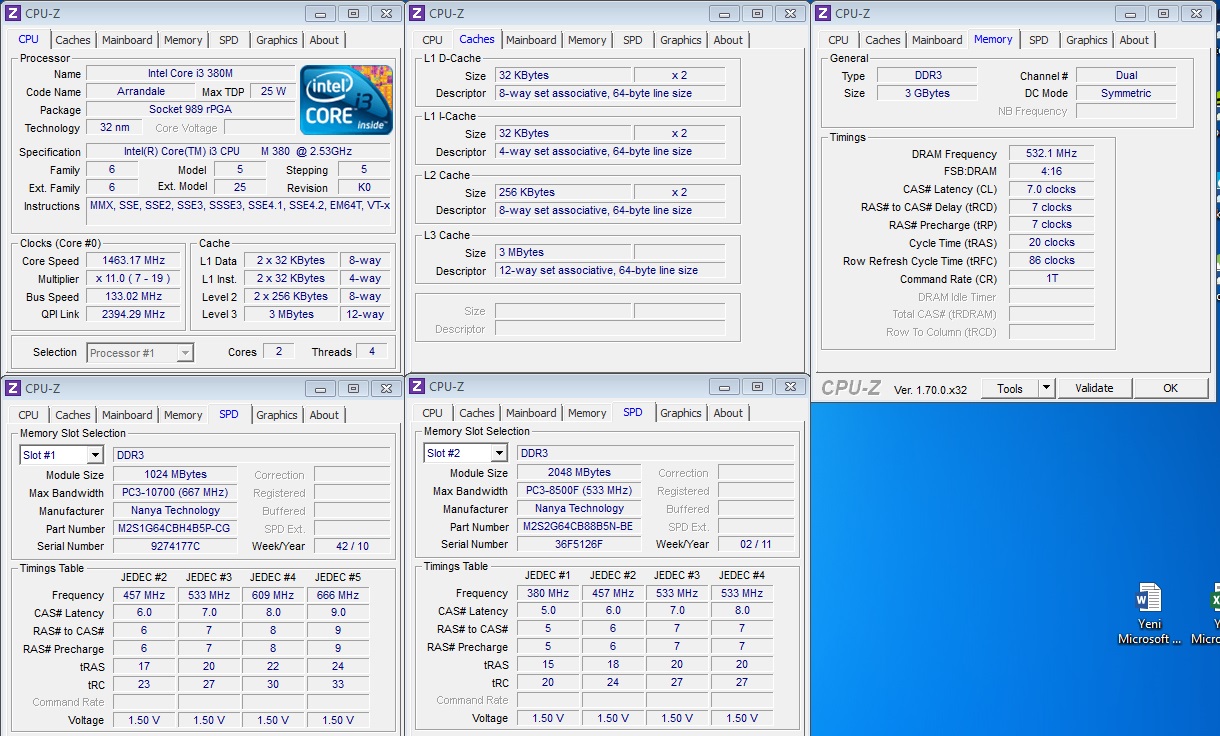Open Mainboard tab in the CPU tab window
Screen dimensions: 1220x736
(127, 40)
